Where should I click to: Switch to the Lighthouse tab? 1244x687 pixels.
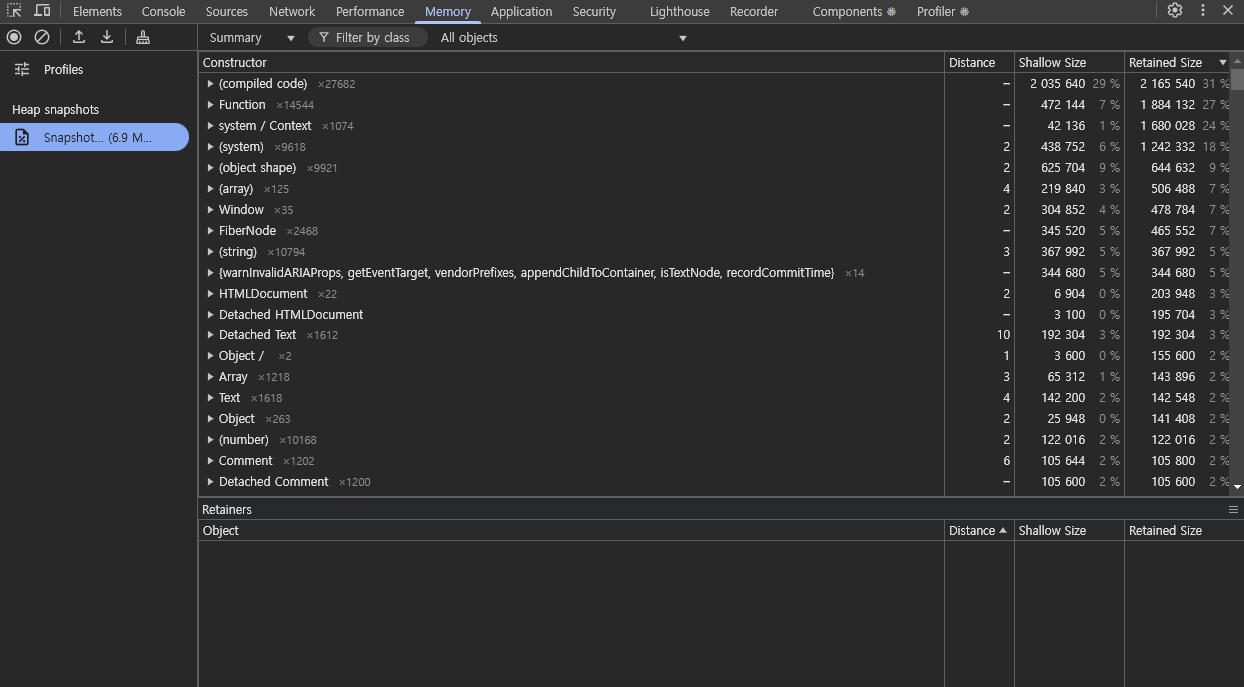pos(679,11)
